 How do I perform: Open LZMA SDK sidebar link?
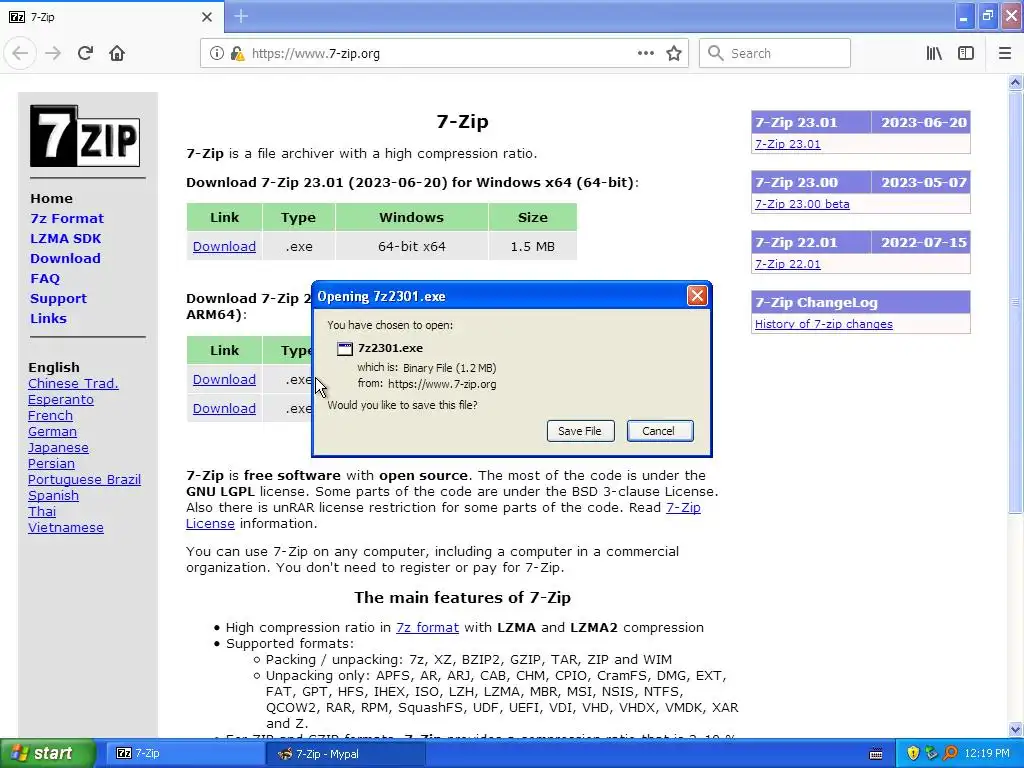65,238
